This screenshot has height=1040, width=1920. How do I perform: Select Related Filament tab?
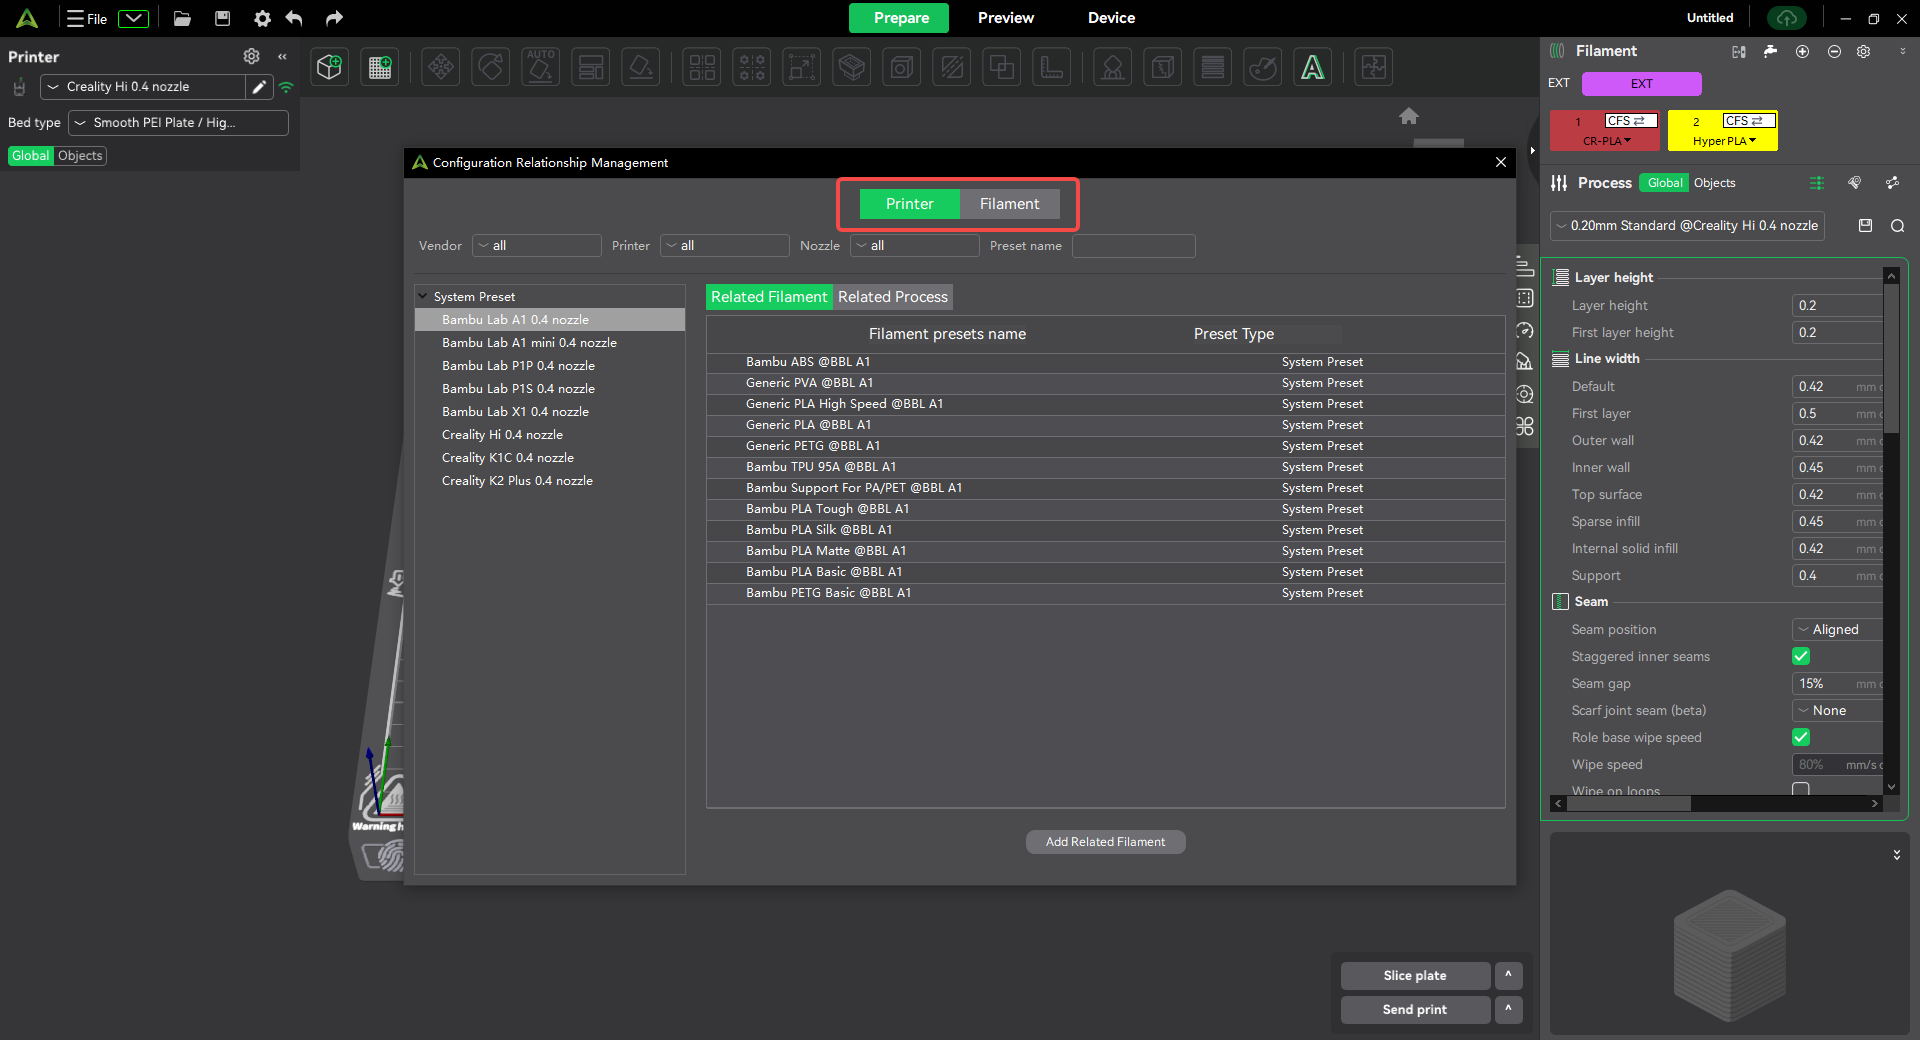click(769, 297)
